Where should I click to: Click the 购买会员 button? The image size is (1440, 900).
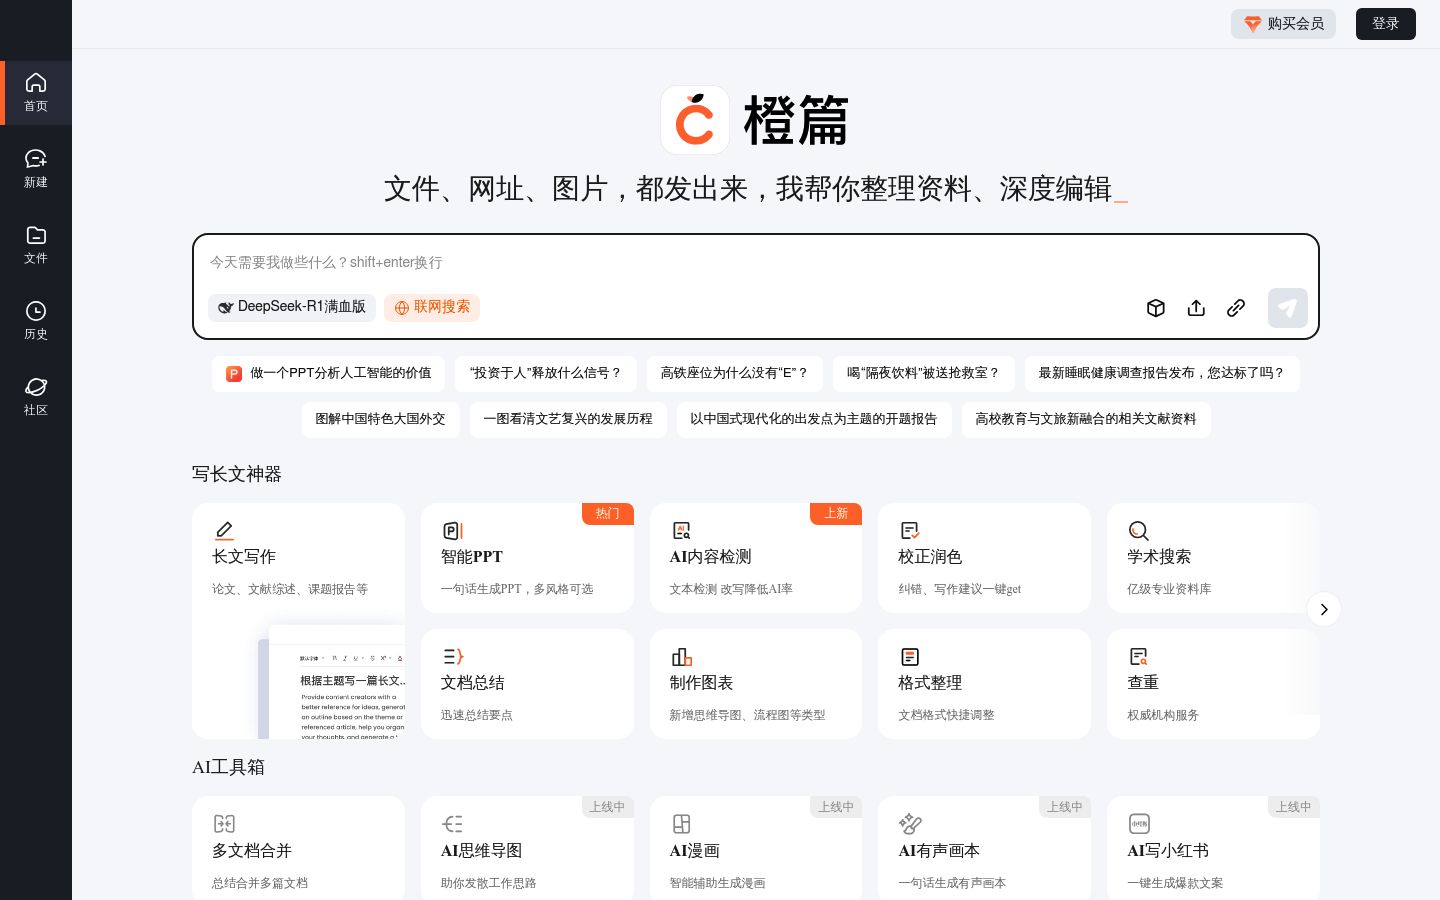[x=1283, y=24]
